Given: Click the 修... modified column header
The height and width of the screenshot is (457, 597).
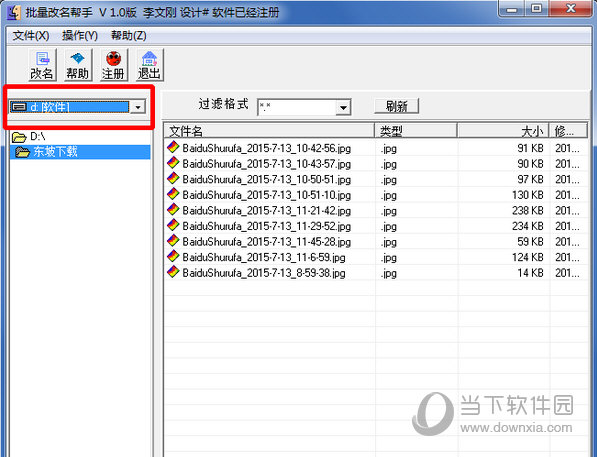Looking at the screenshot, I should point(568,131).
